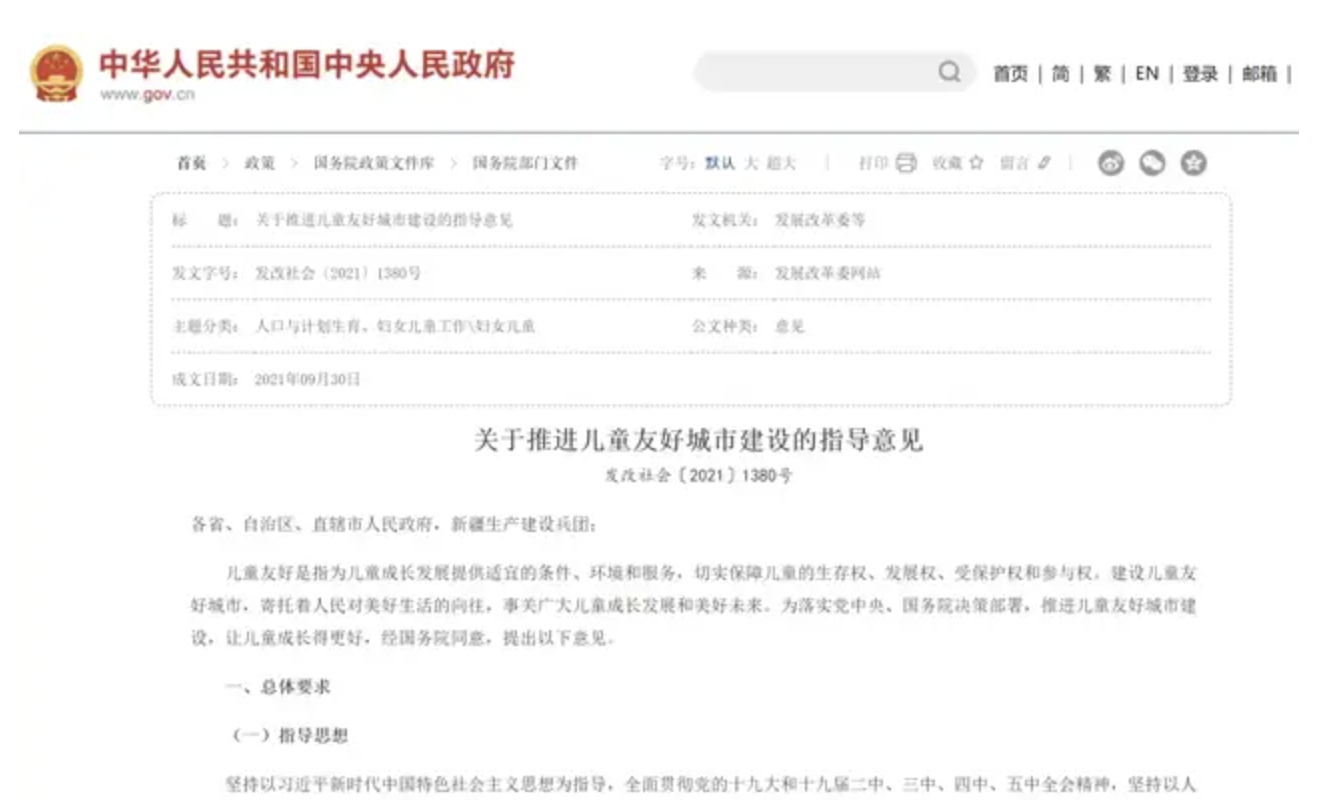Share the article via the Weibo circle icon
This screenshot has width=1321, height=811.
coord(1113,161)
